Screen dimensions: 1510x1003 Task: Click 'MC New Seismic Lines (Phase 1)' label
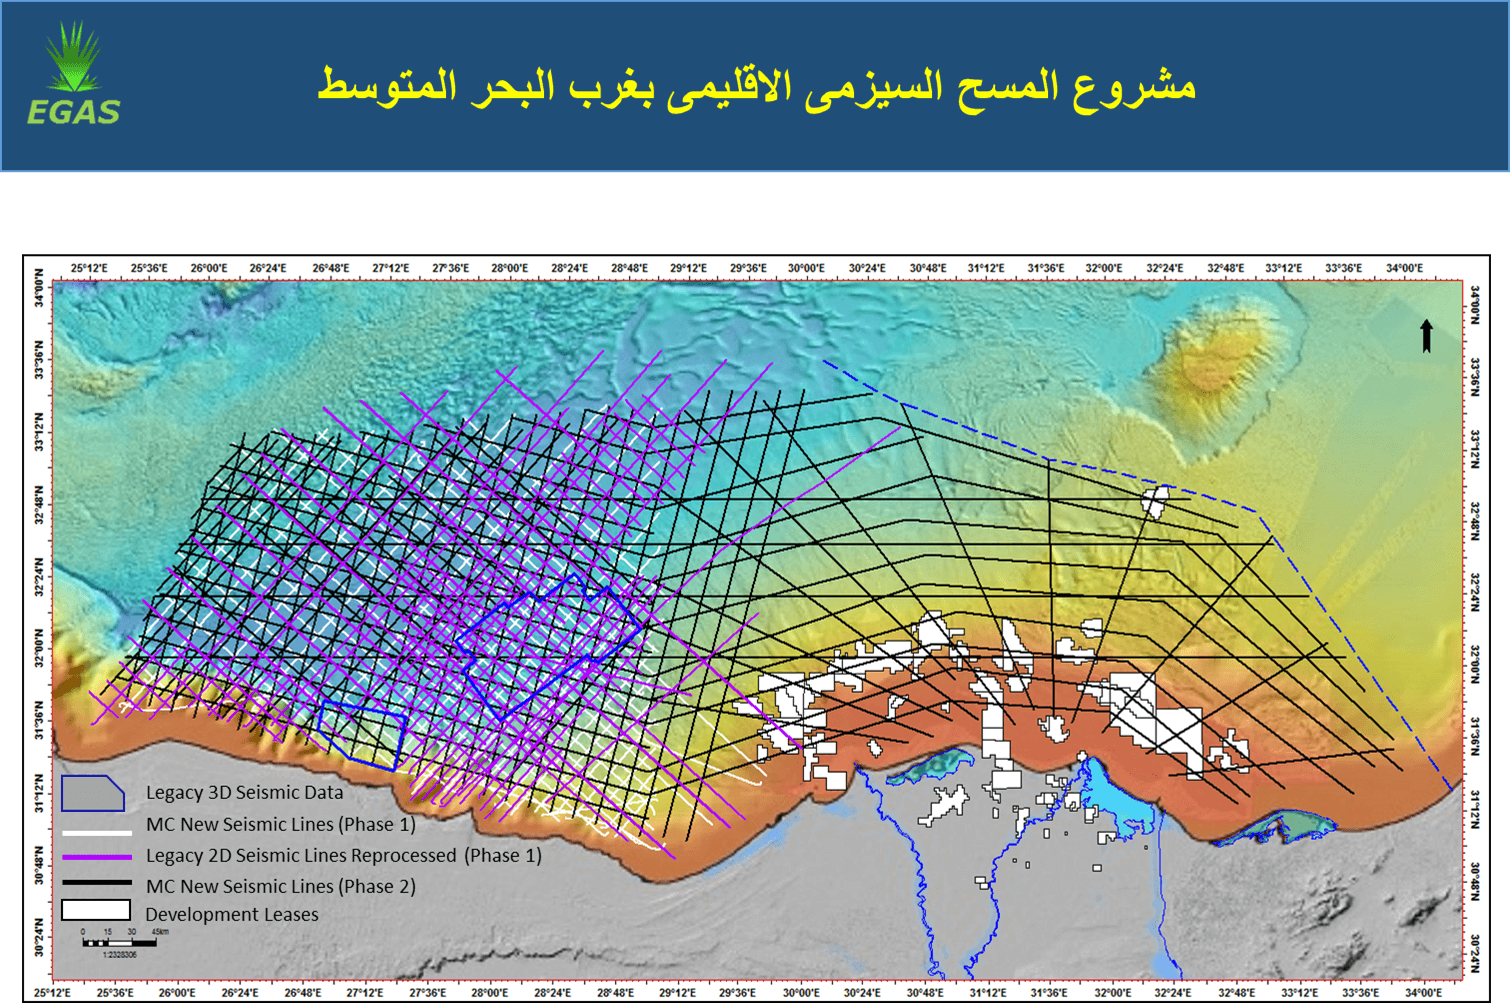pos(280,824)
